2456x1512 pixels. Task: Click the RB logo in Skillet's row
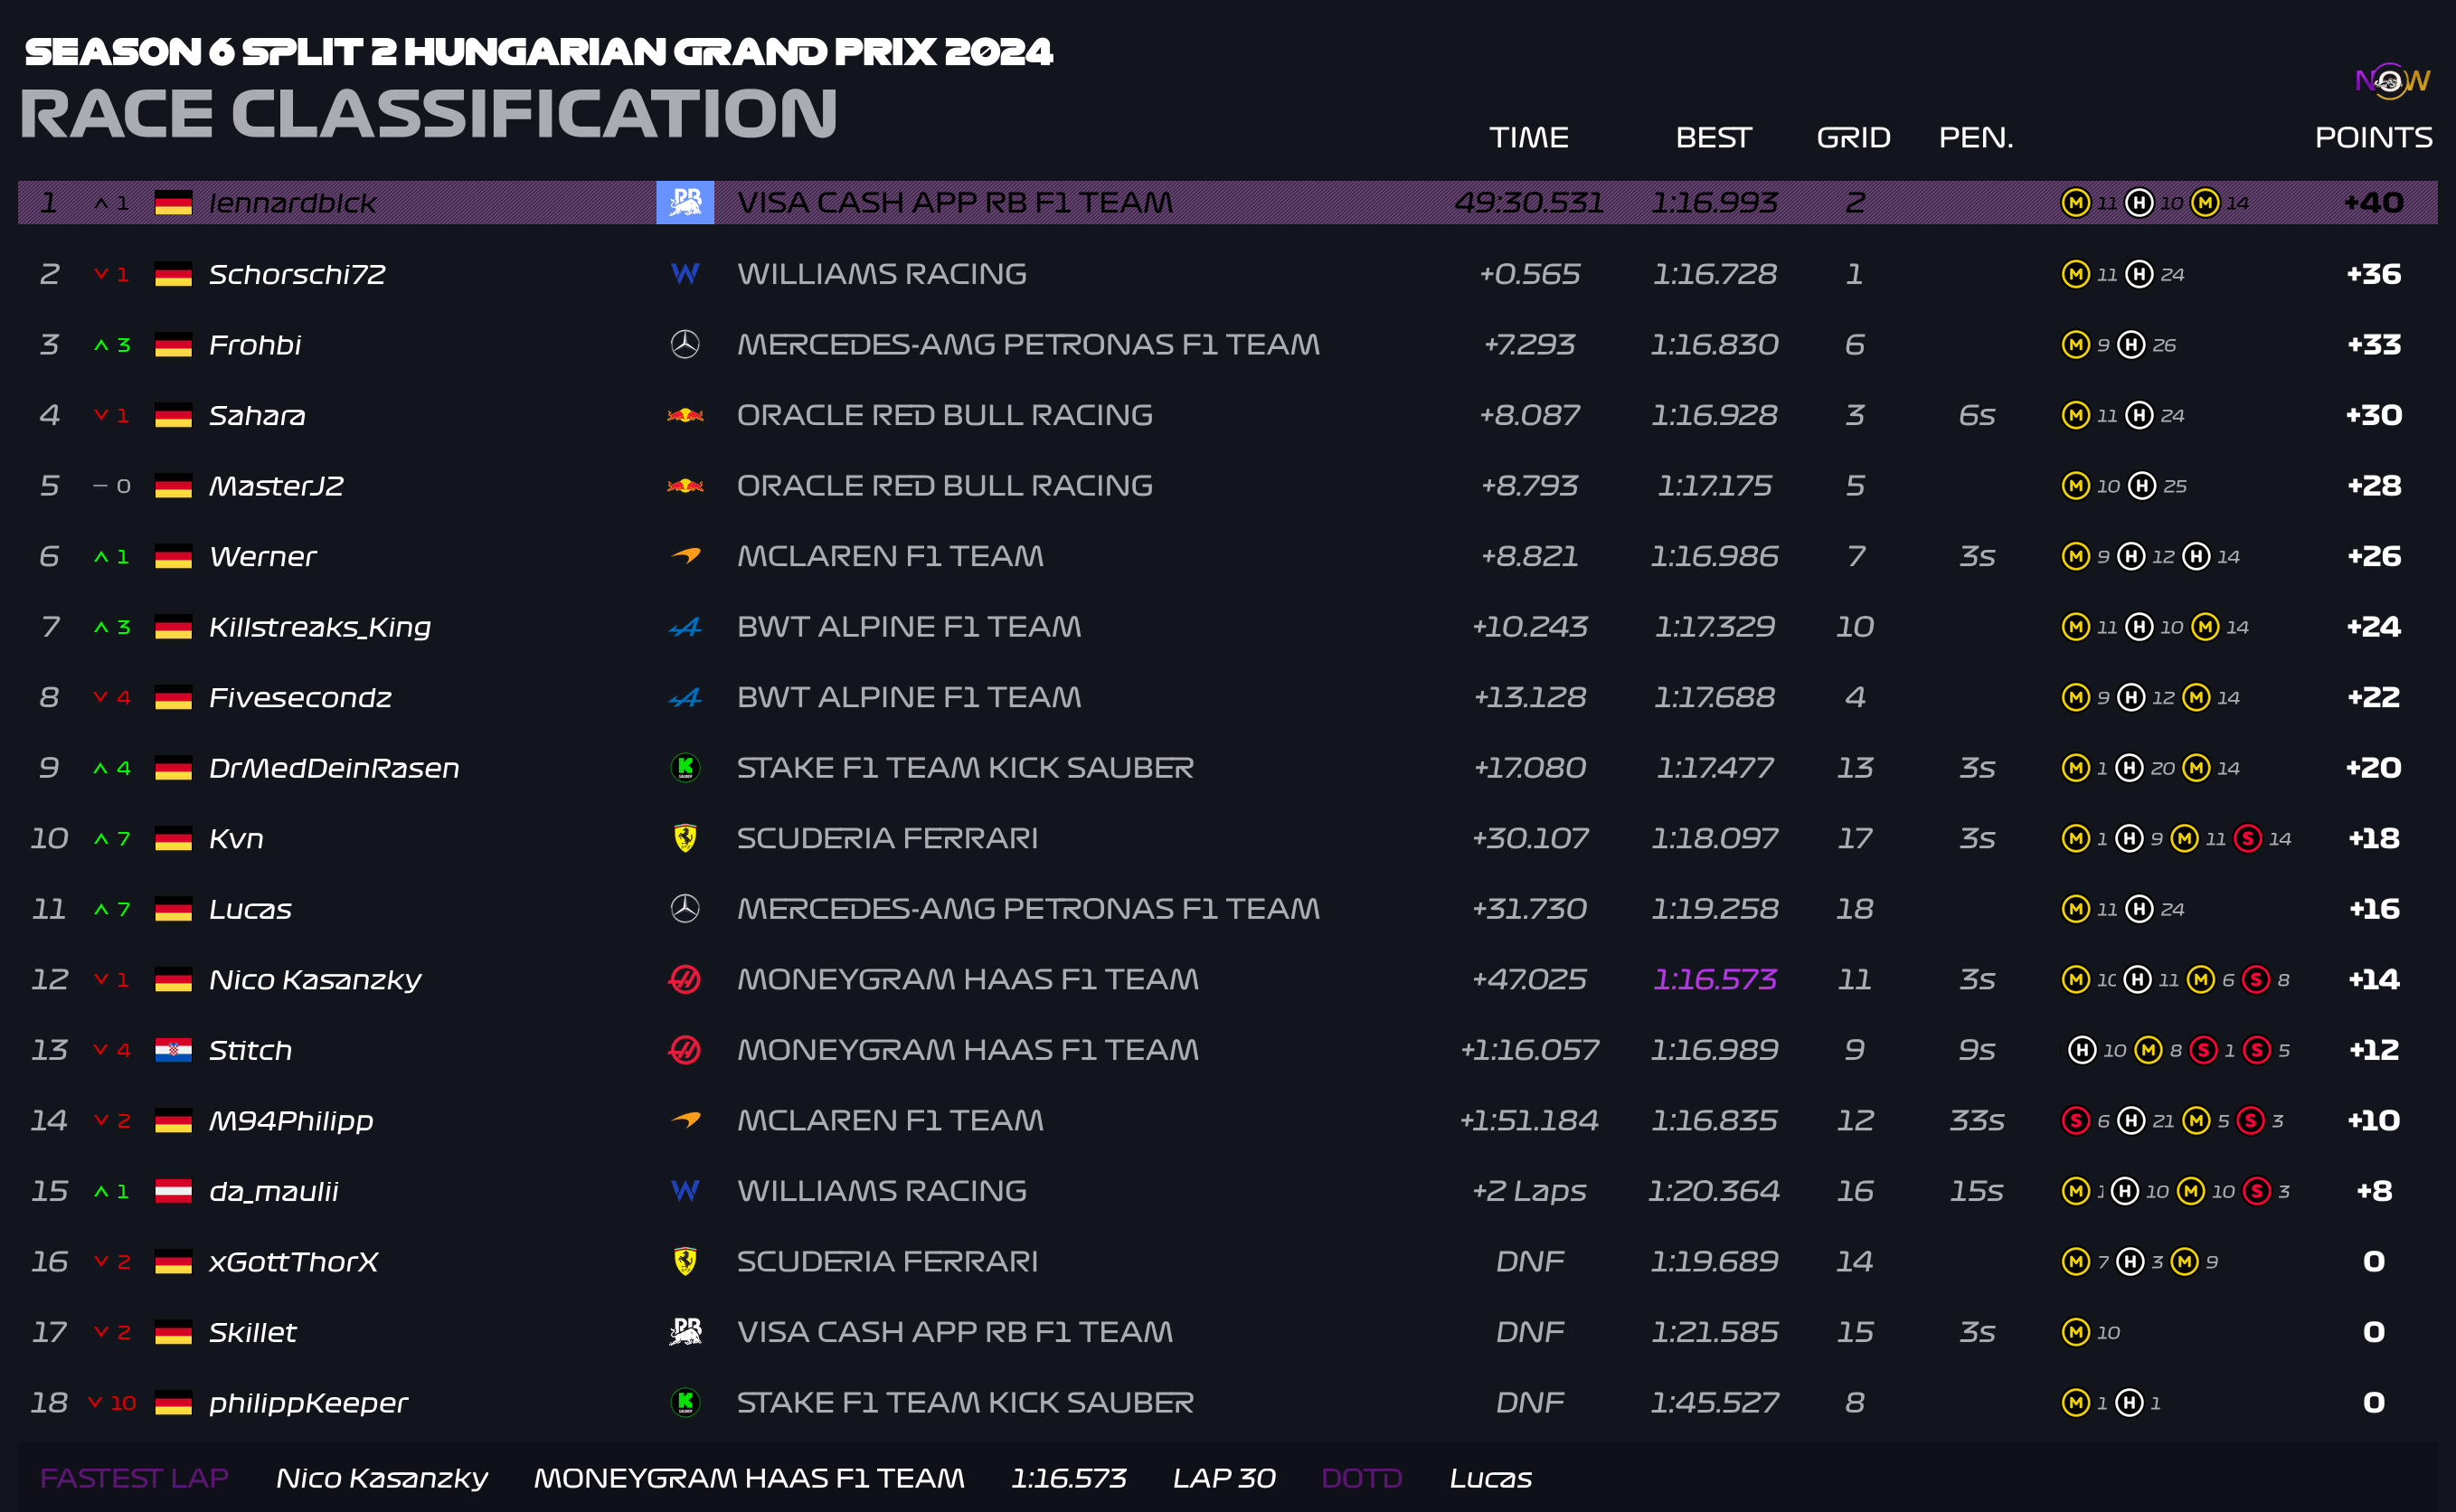tap(685, 1331)
